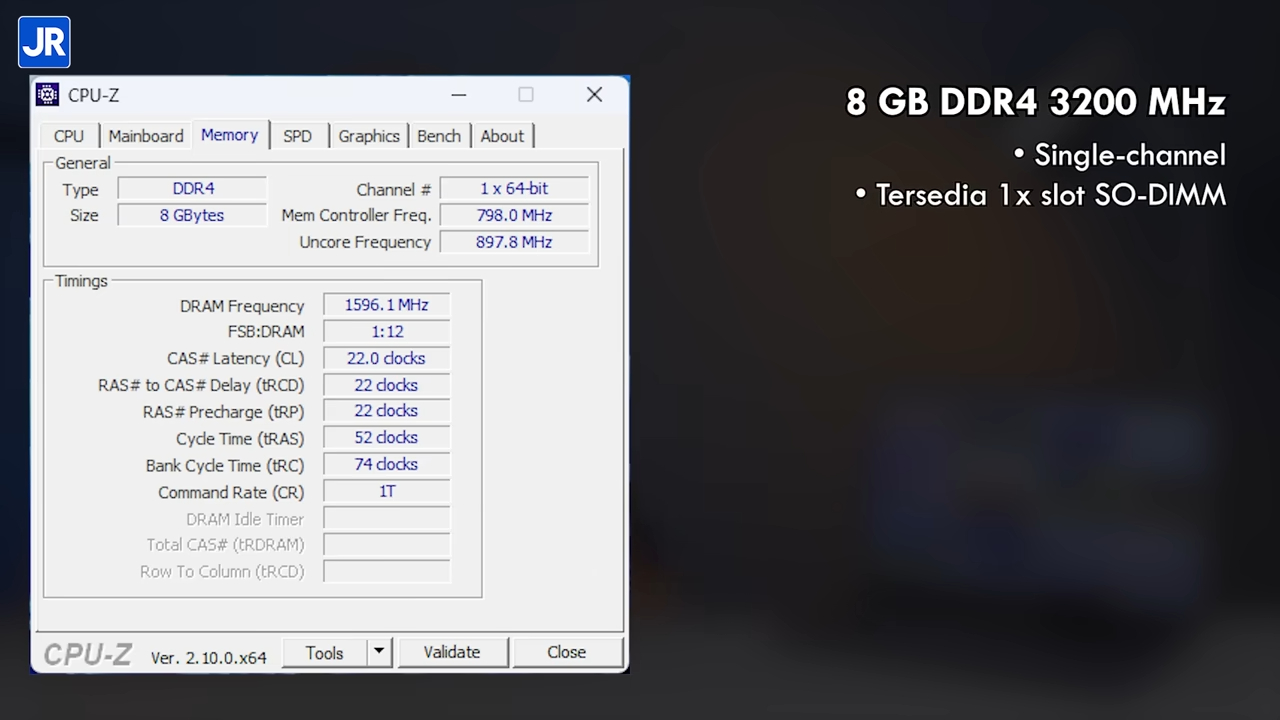Open the About tab
1280x720 pixels.
(x=502, y=136)
